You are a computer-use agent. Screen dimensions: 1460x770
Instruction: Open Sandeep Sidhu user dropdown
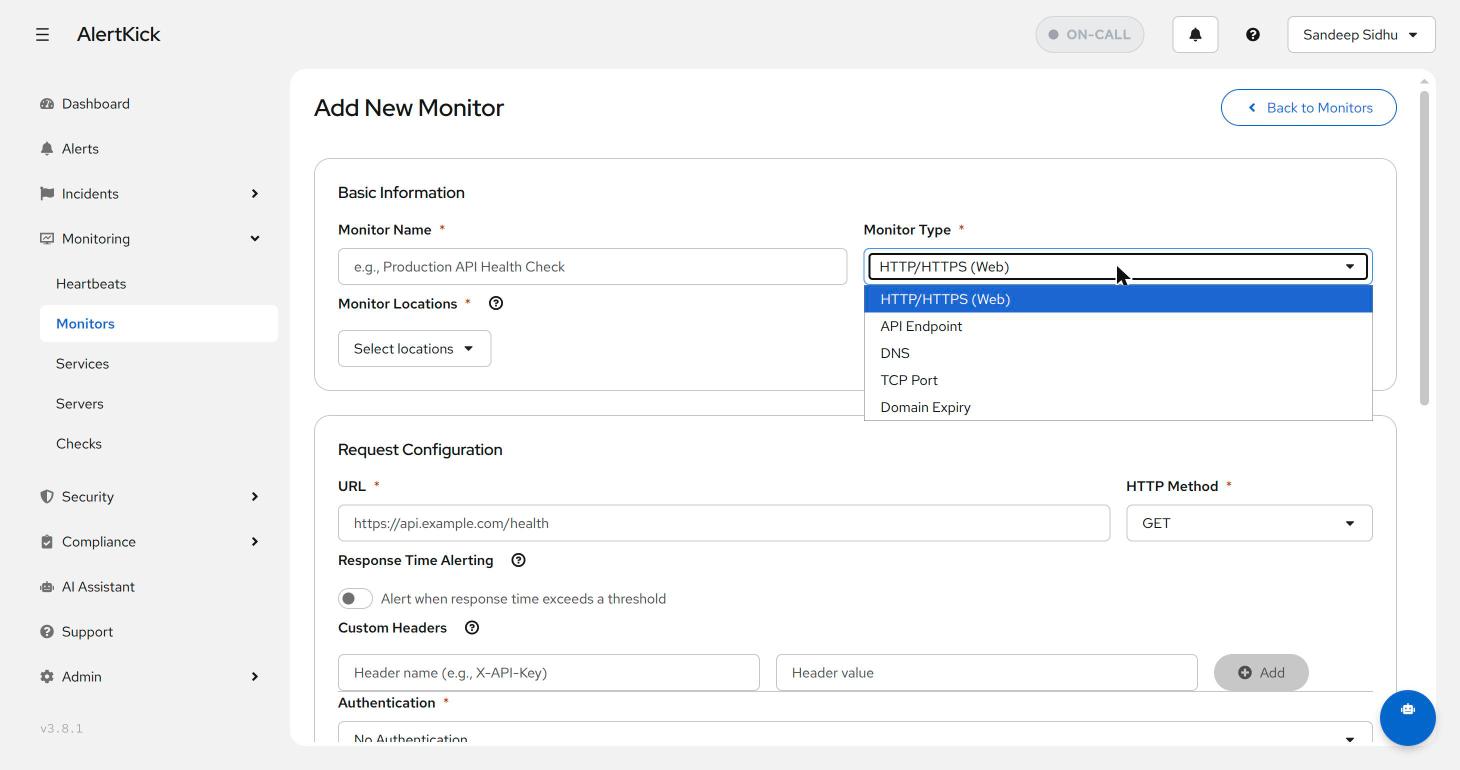coord(1362,34)
